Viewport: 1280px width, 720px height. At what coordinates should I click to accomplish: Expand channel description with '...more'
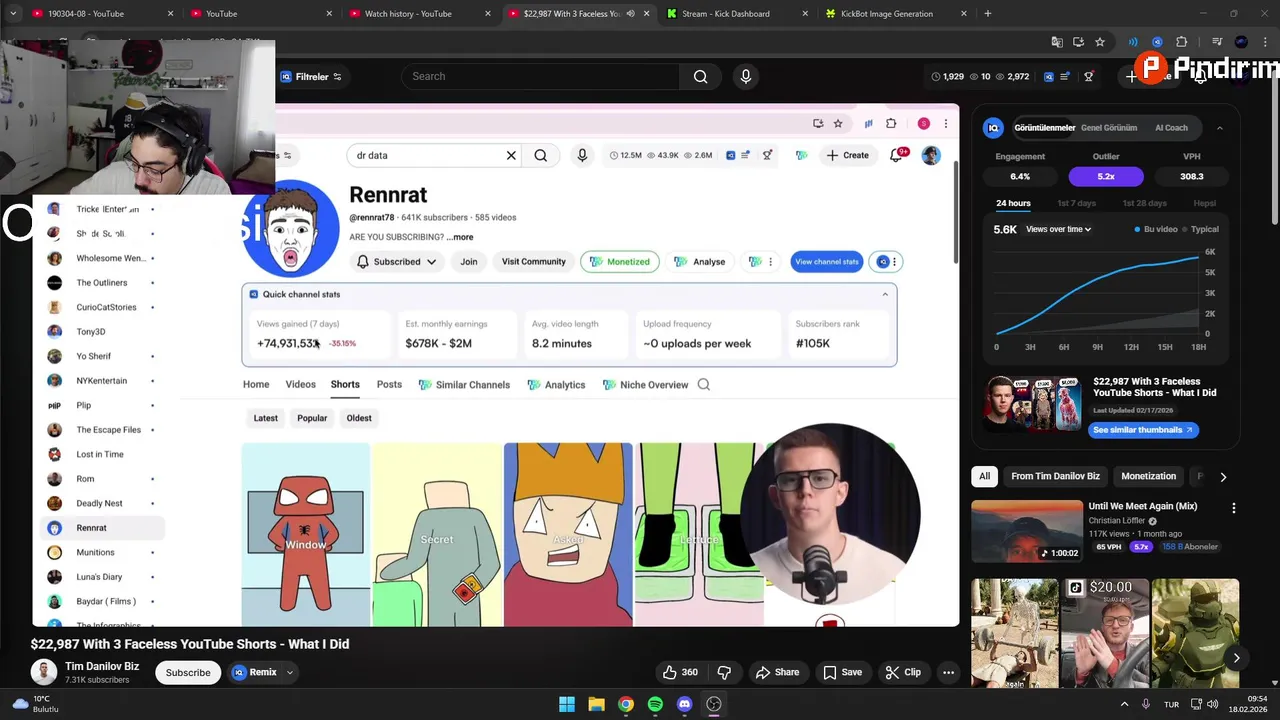point(460,237)
